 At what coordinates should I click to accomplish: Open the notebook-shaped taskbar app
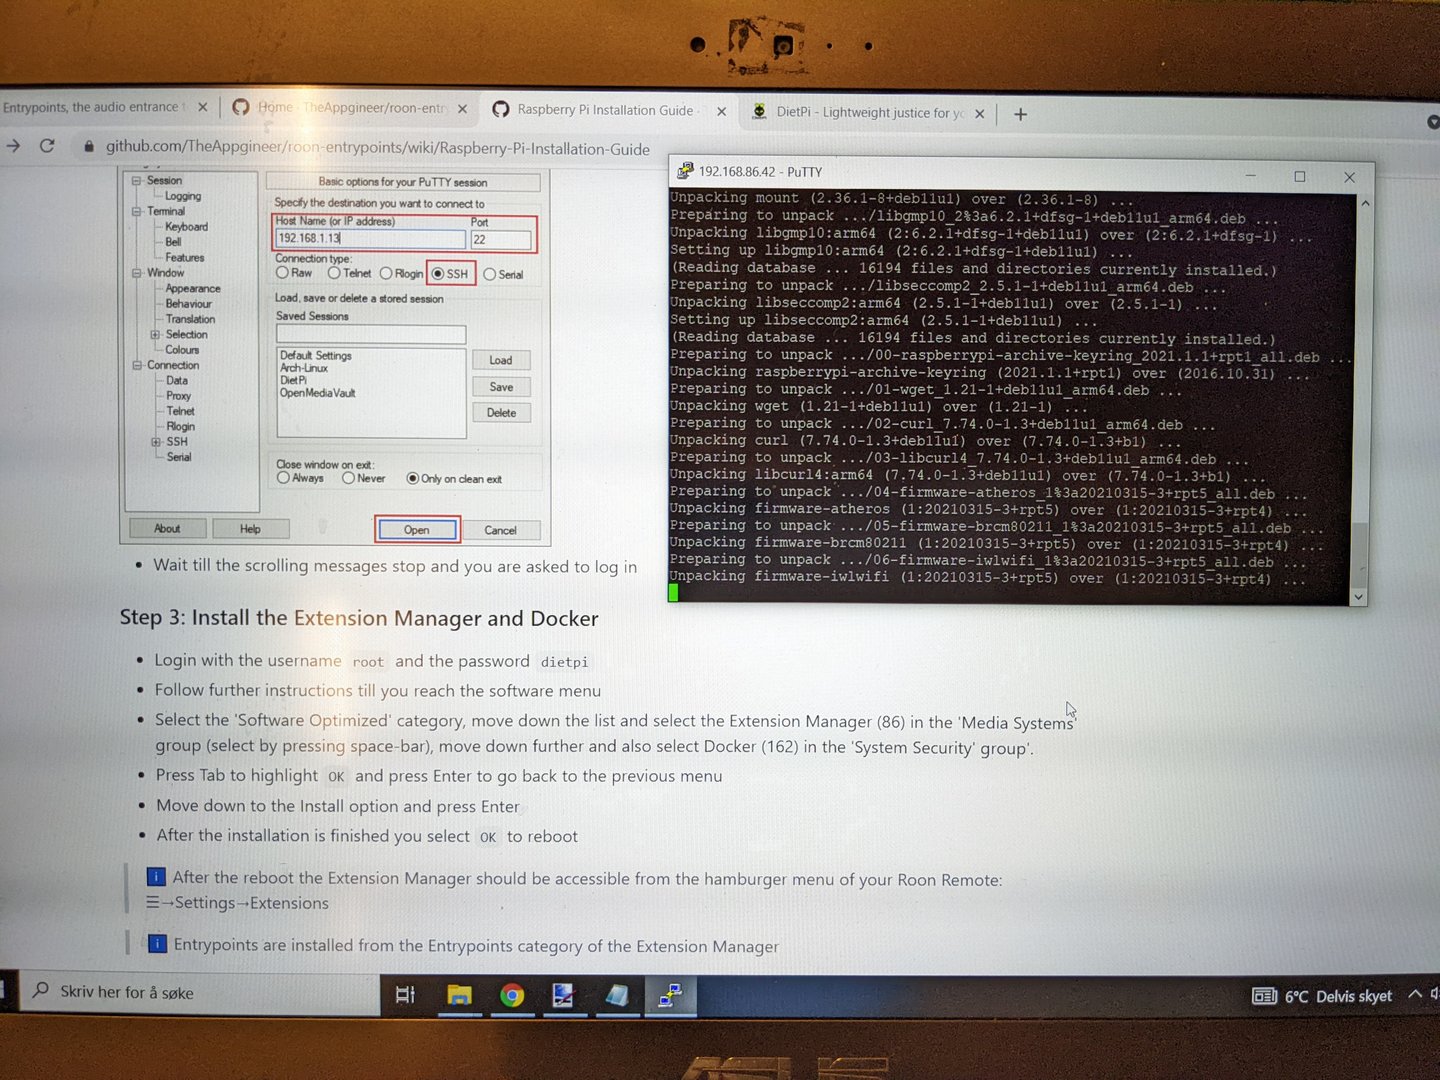pos(617,995)
